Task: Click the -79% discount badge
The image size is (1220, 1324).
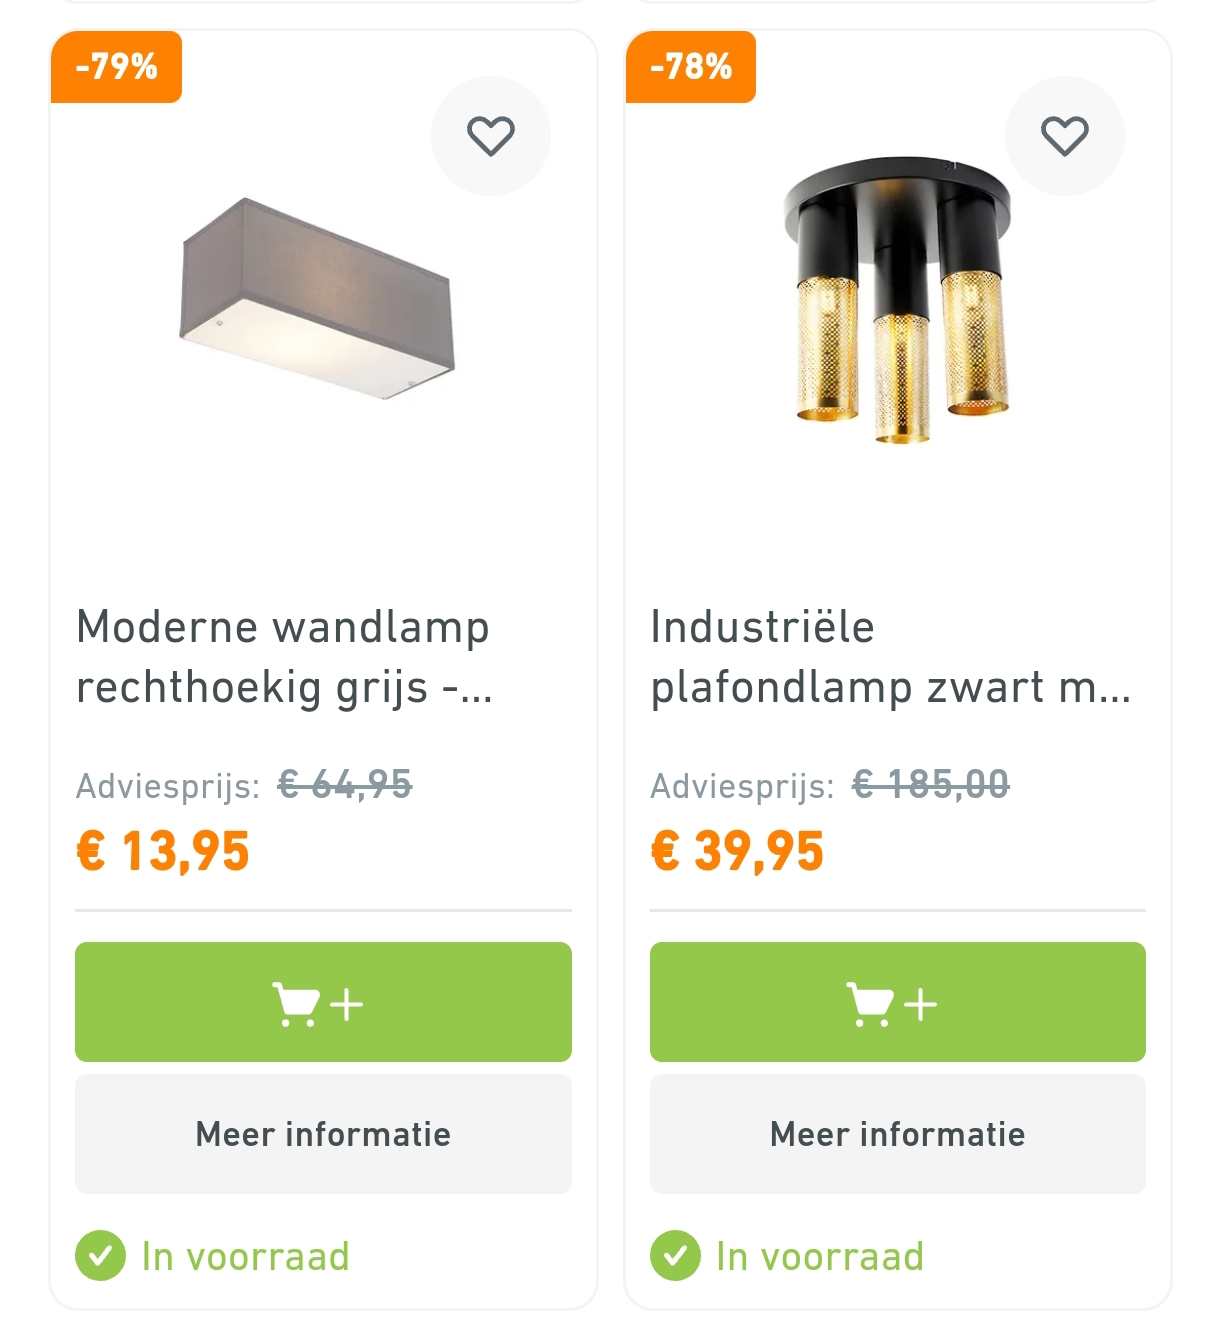Action: tap(116, 67)
